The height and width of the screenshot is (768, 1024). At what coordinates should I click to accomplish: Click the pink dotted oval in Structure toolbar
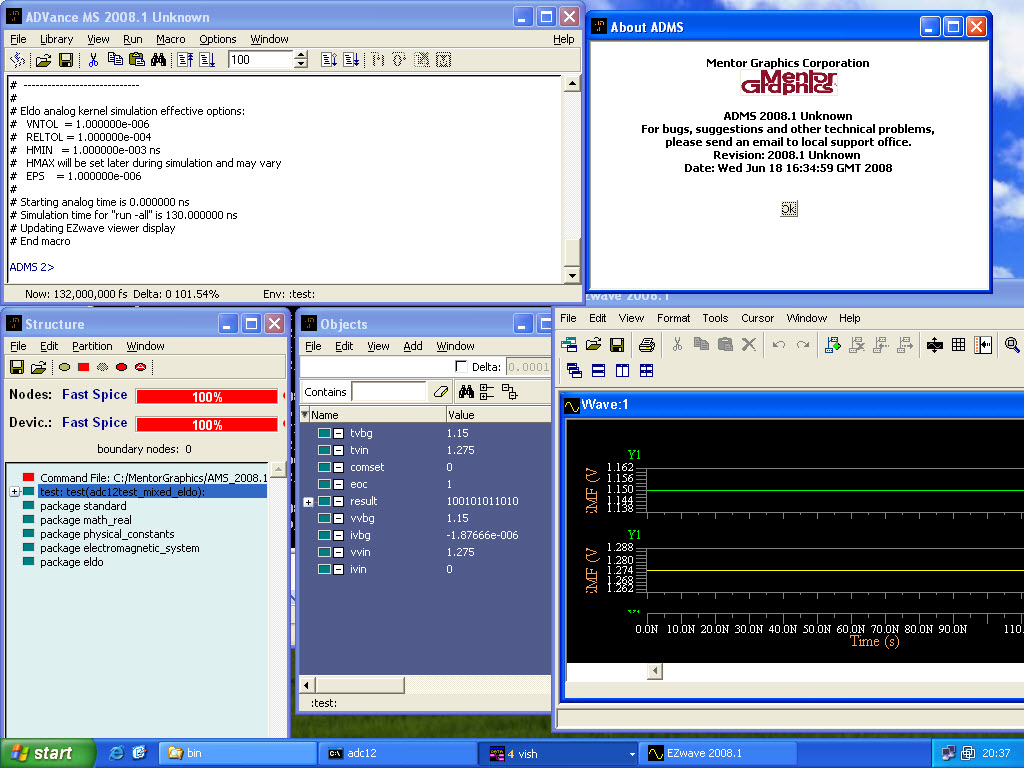pos(103,367)
